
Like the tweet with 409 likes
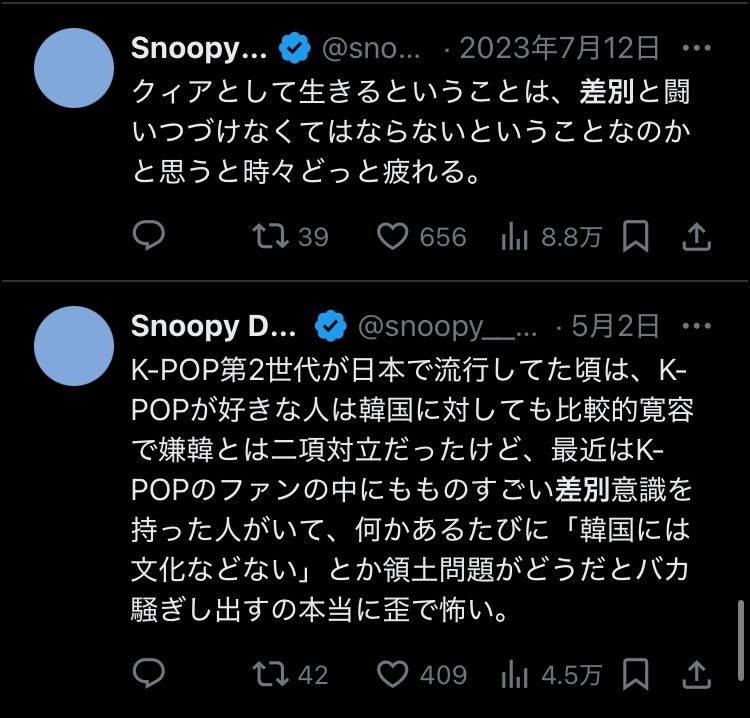(394, 674)
